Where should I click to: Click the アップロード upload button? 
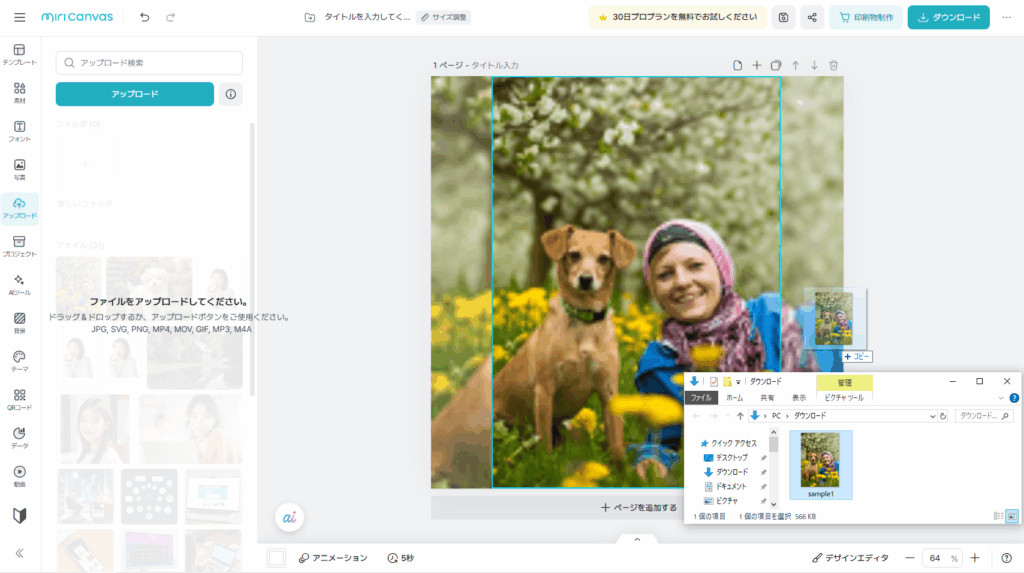click(135, 94)
